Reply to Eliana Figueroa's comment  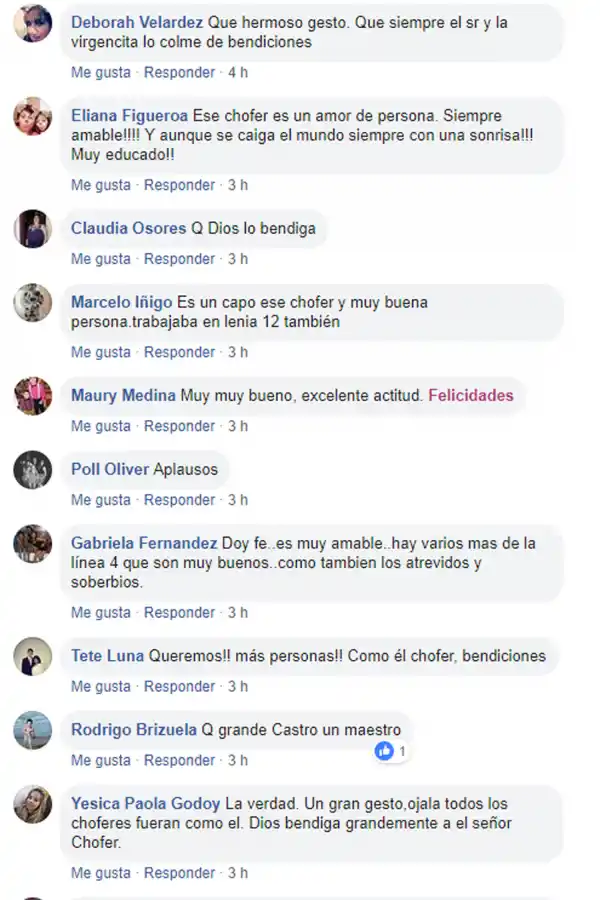click(179, 185)
